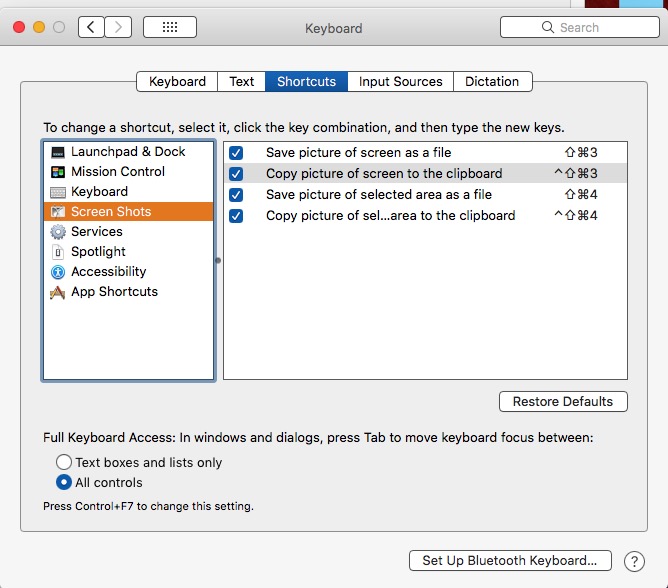Viewport: 668px width, 588px height.
Task: Click the ⇧⌘3 key combination
Action: pos(581,153)
